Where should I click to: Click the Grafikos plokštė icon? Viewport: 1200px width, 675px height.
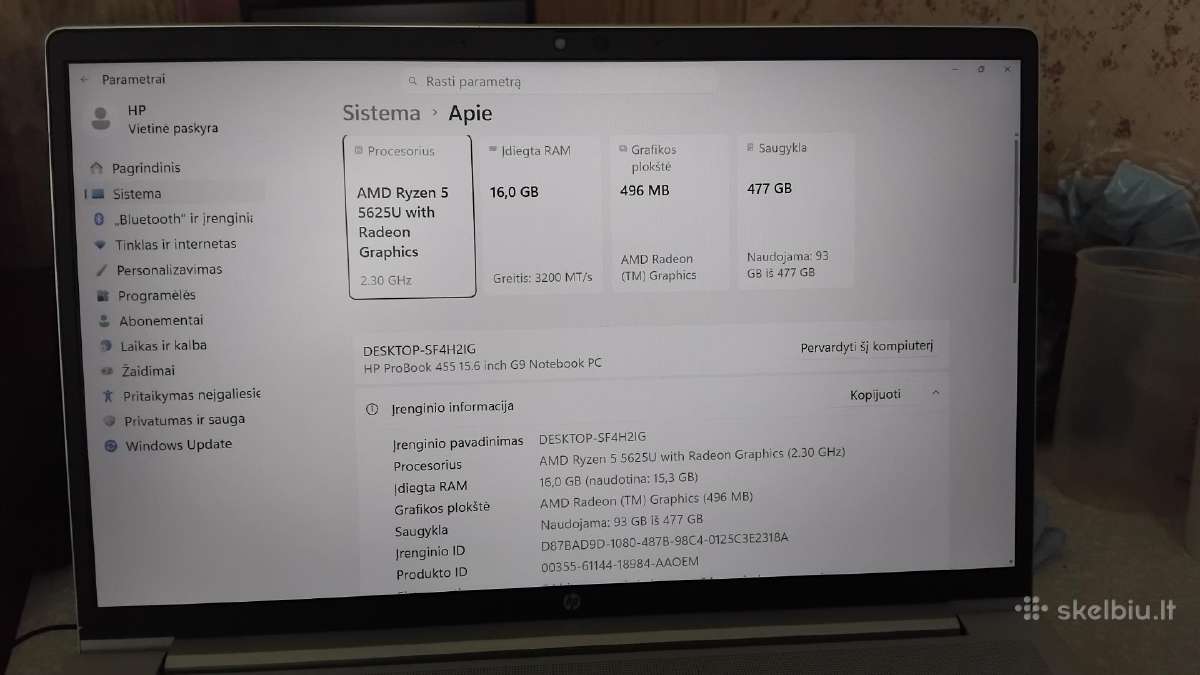623,149
